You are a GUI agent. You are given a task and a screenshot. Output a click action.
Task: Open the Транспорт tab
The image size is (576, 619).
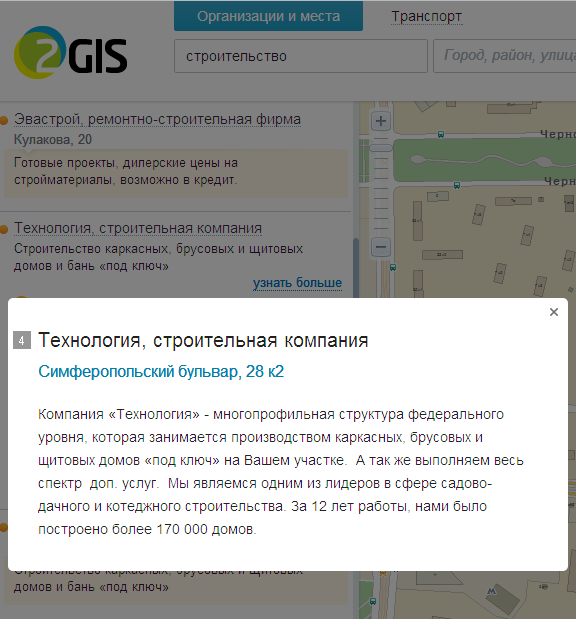click(426, 17)
